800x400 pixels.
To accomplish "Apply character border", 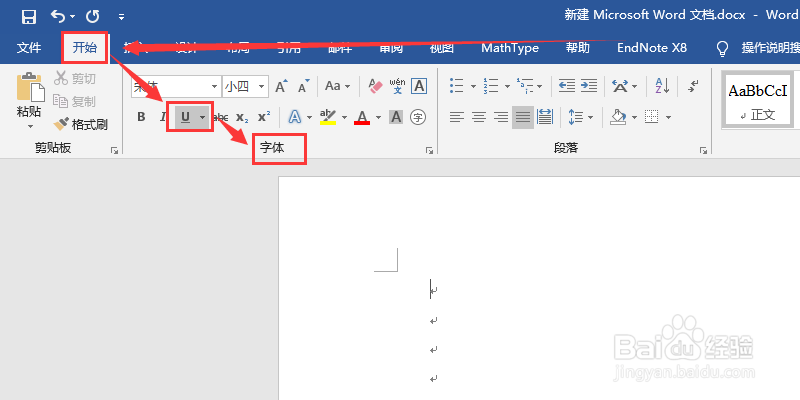I will point(419,86).
